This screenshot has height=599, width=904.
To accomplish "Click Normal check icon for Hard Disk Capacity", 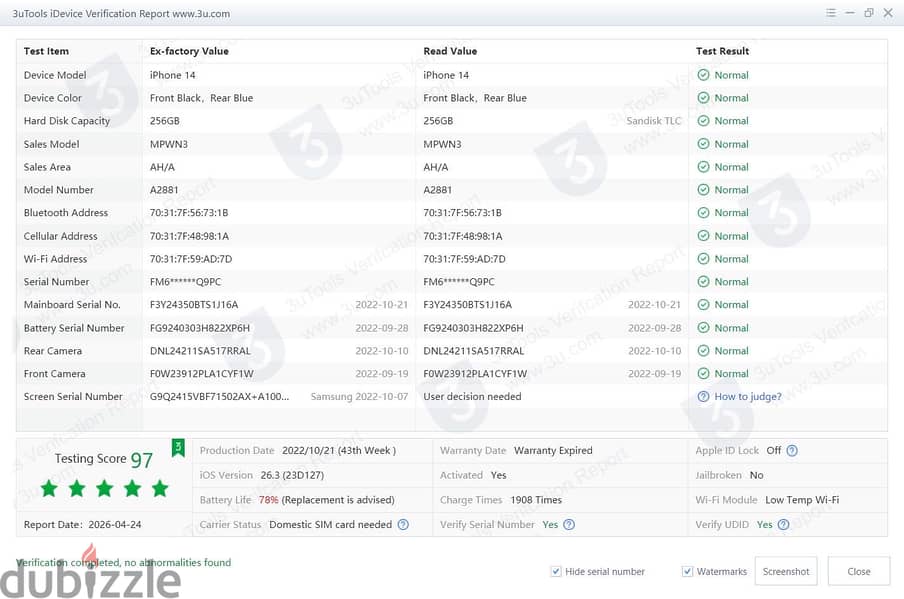I will 703,121.
